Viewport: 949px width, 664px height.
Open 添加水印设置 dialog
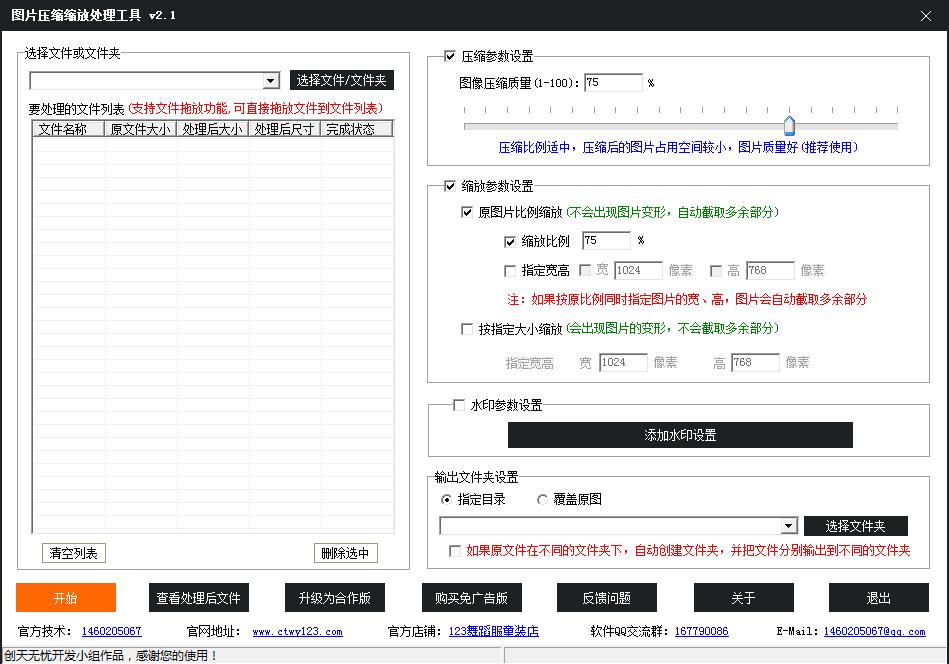(680, 435)
